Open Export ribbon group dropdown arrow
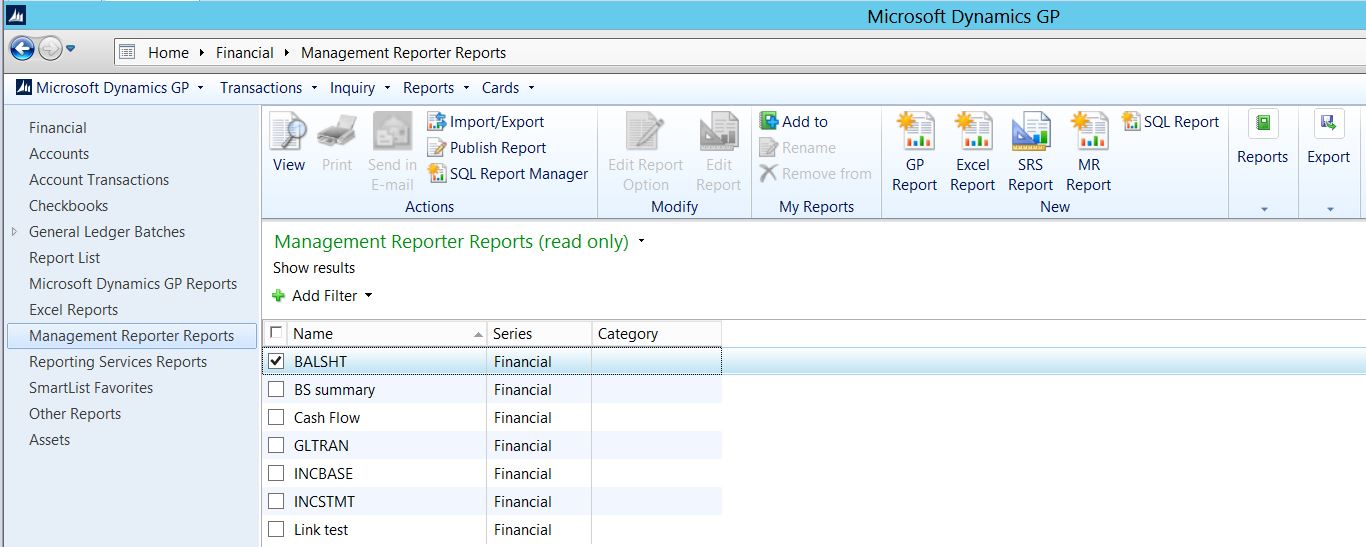This screenshot has width=1366, height=547. click(1329, 209)
